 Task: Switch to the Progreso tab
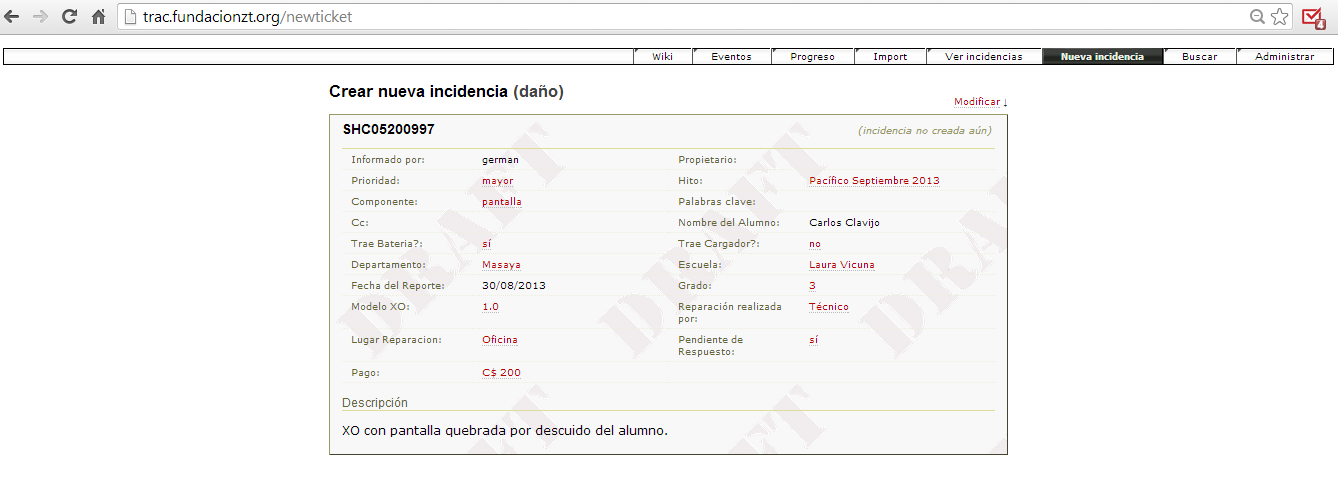point(812,57)
